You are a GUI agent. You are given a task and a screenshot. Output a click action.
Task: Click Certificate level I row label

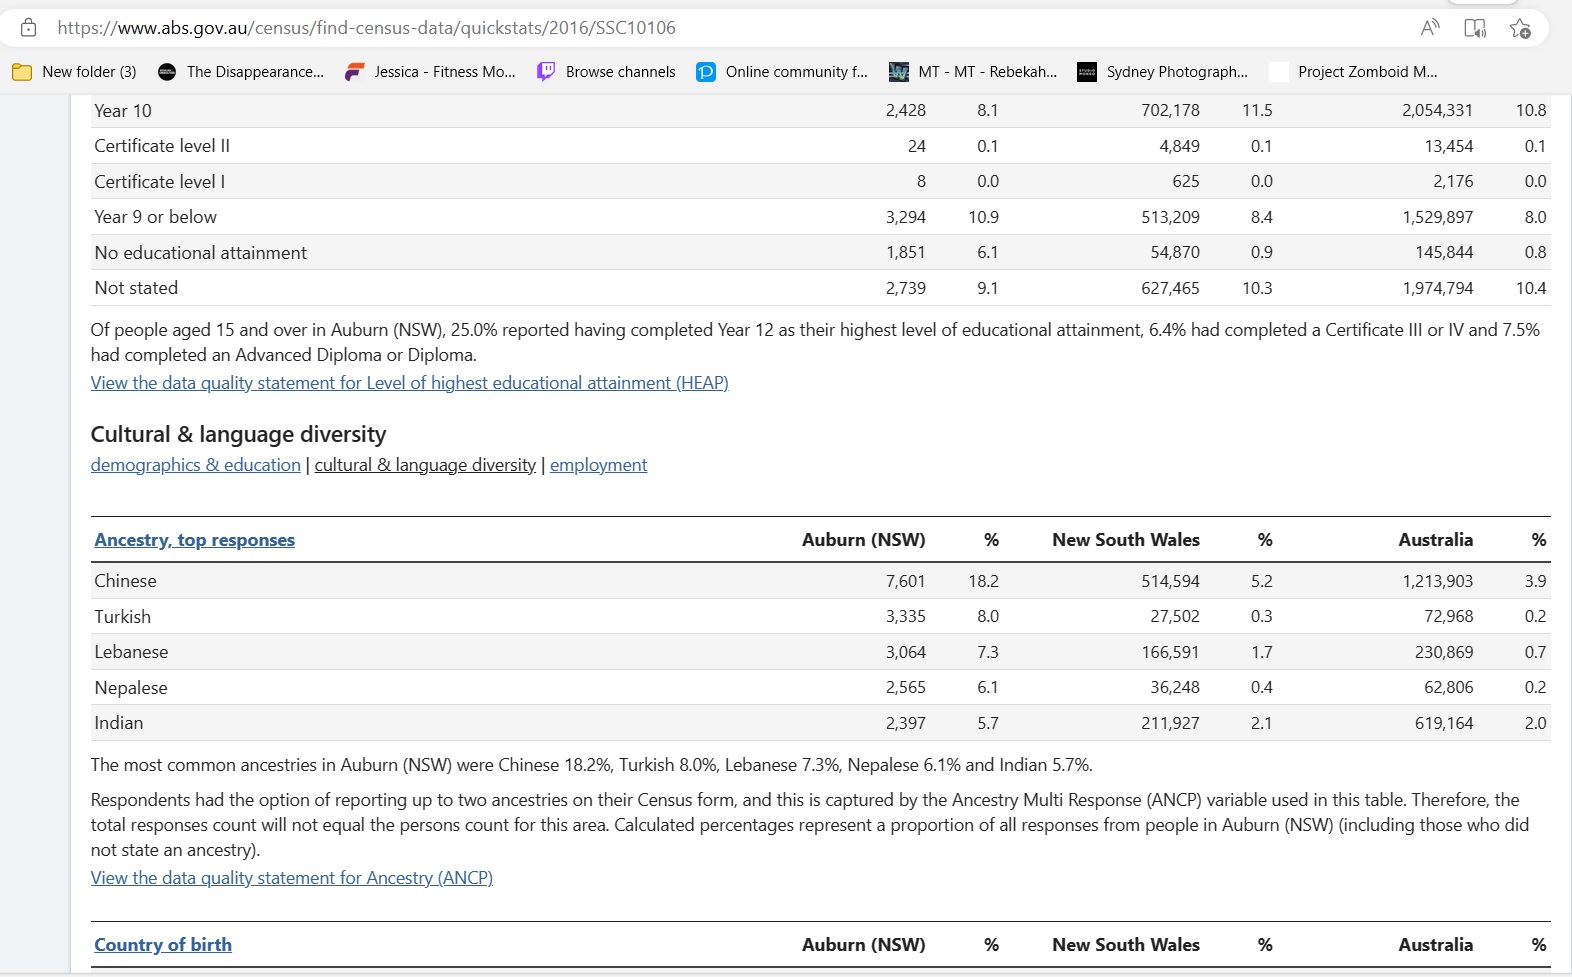(x=159, y=182)
